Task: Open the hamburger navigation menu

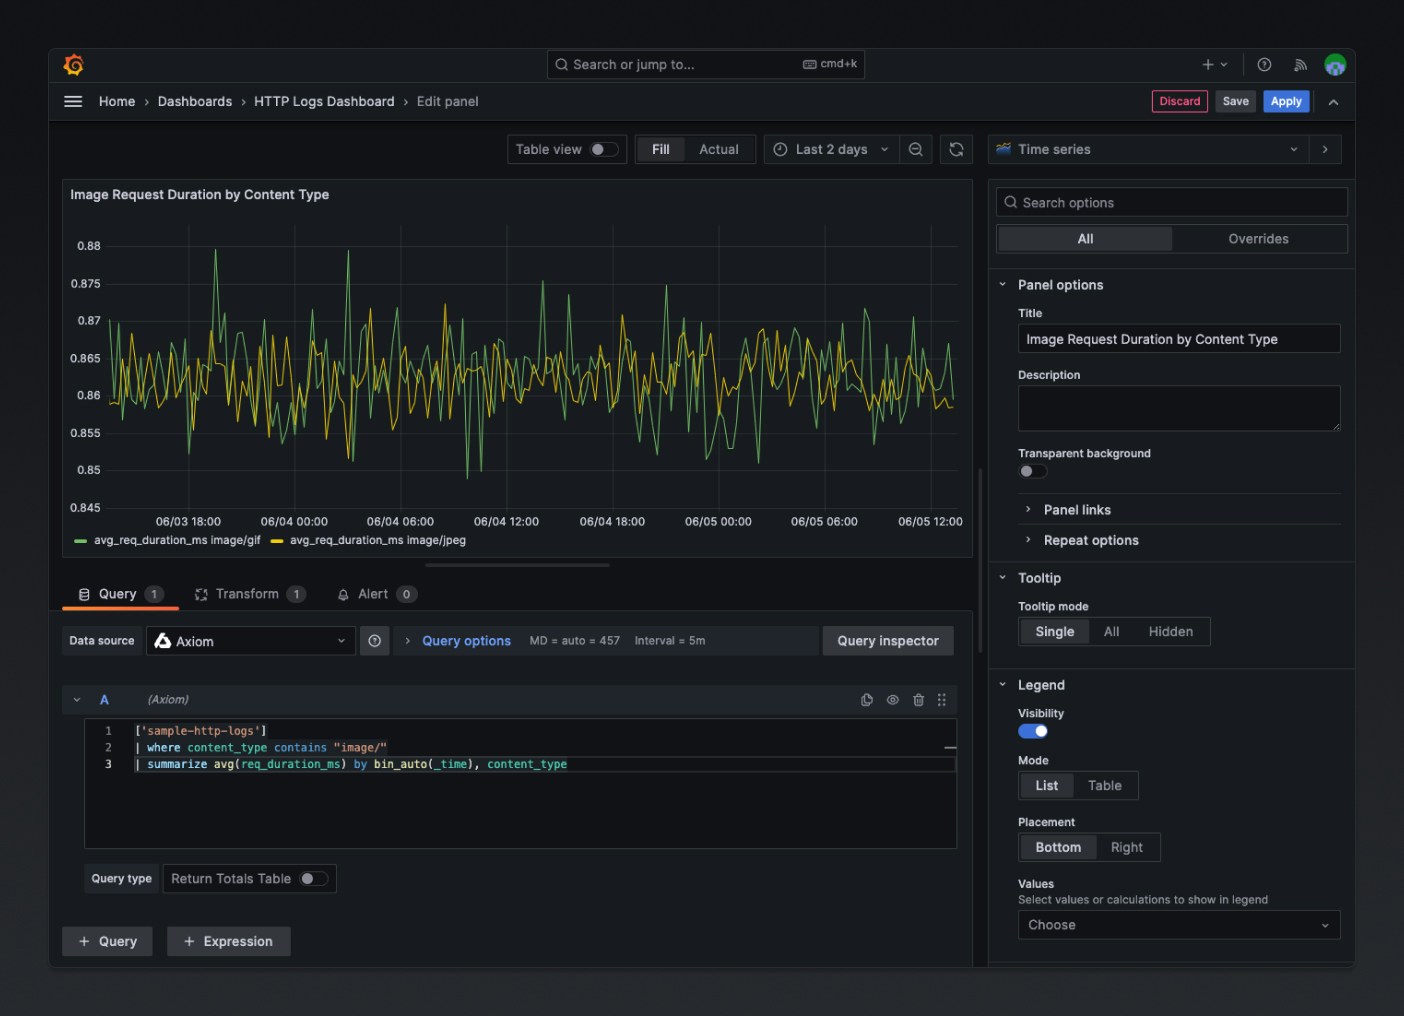Action: click(73, 101)
